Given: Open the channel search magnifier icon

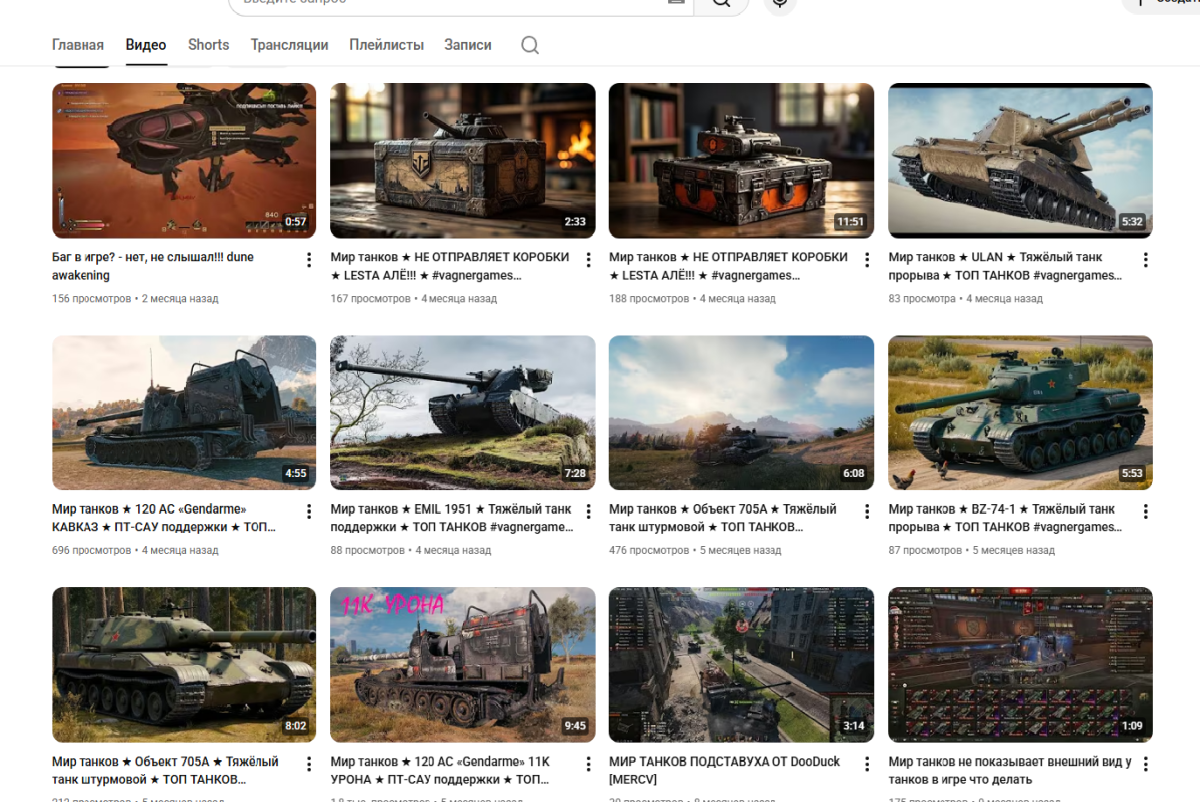Looking at the screenshot, I should coord(530,45).
